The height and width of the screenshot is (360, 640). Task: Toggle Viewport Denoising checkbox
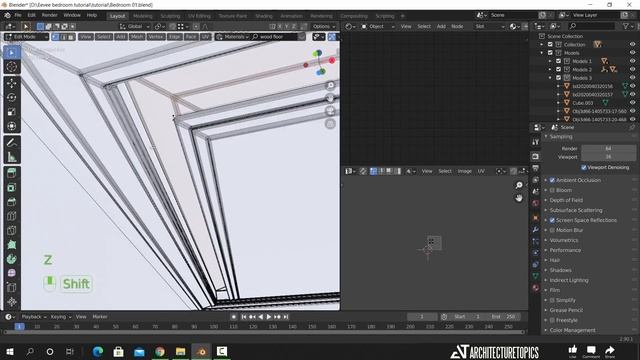[x=584, y=167]
